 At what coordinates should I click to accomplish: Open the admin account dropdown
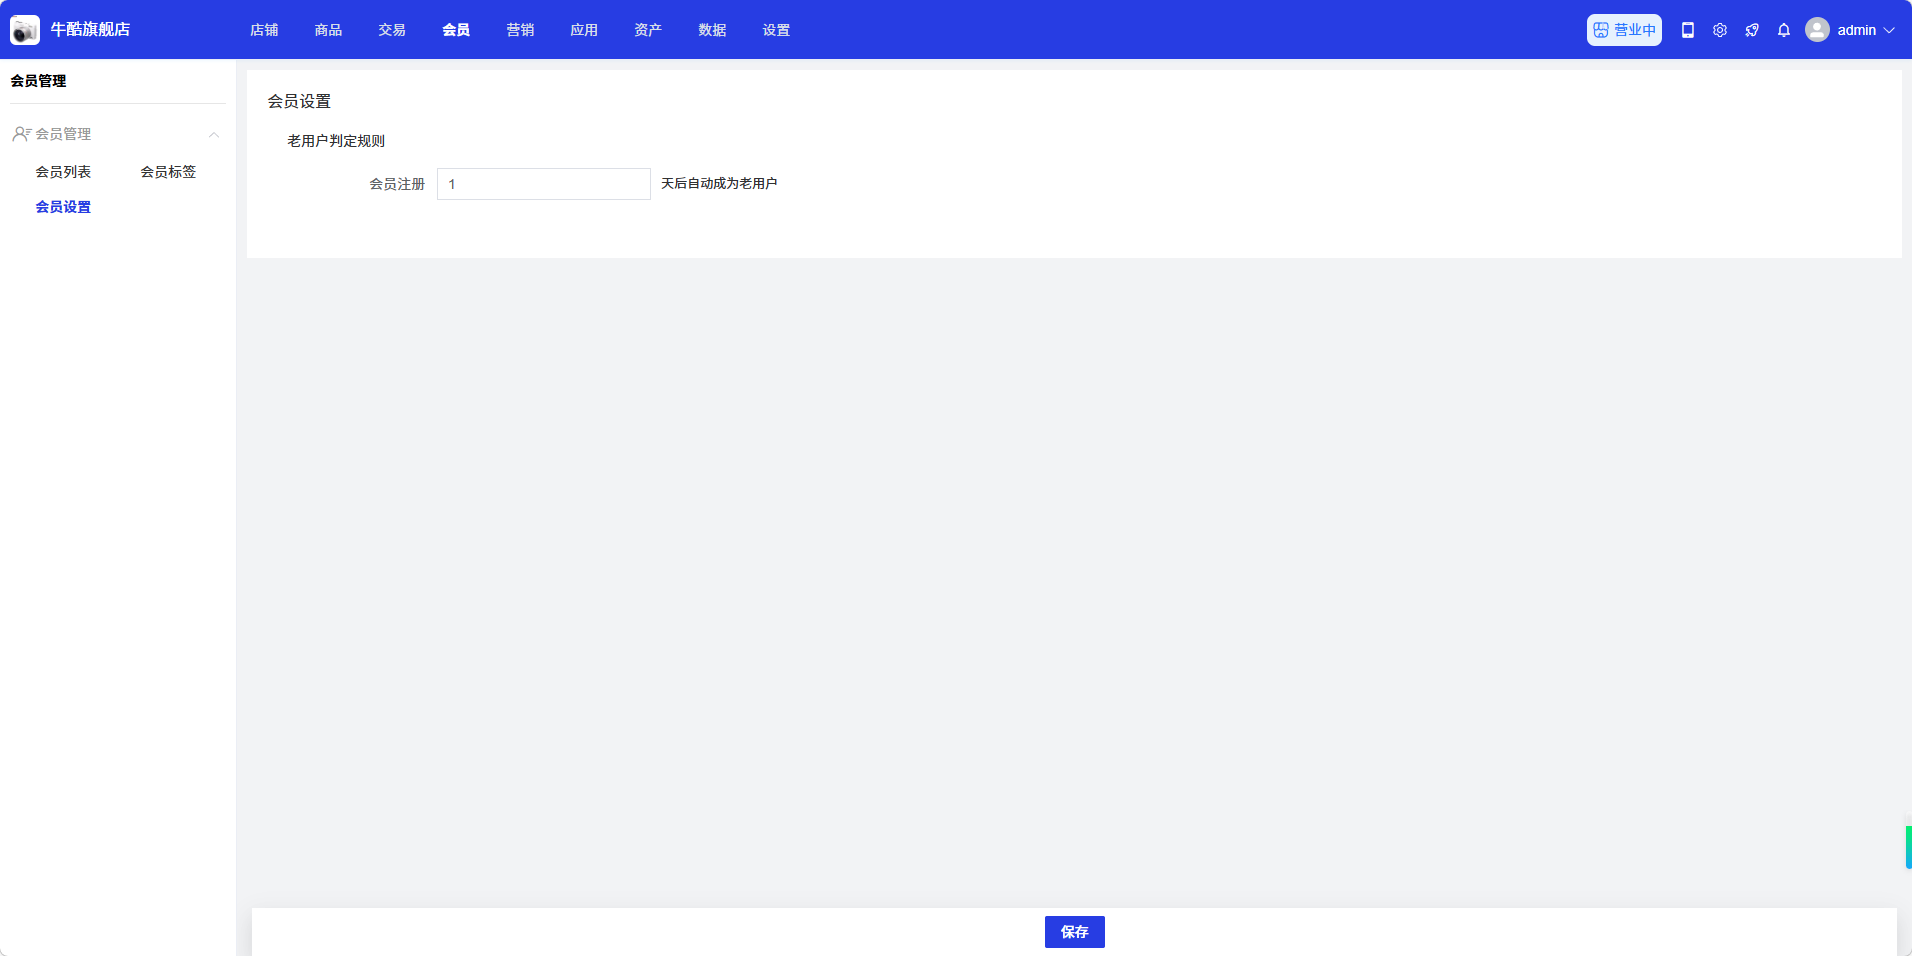pos(1850,30)
